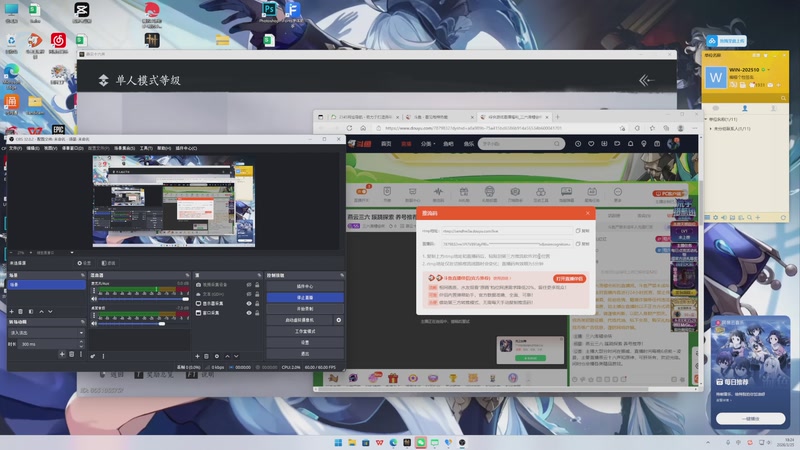Open the 文件(F) menu in OBS
The width and height of the screenshot is (800, 450).
[15, 148]
